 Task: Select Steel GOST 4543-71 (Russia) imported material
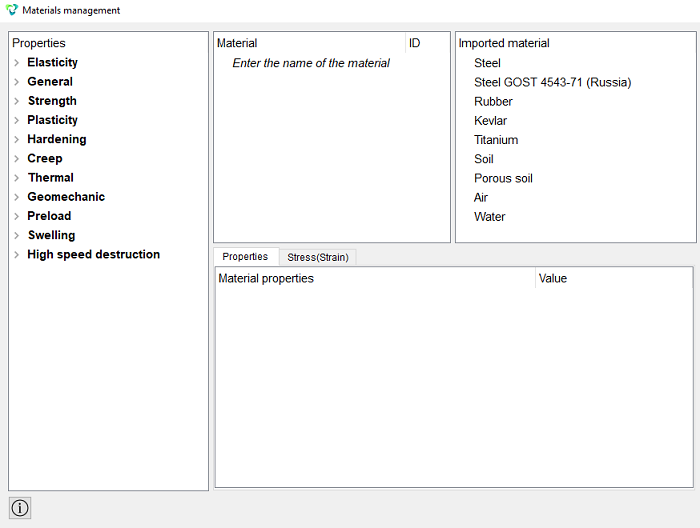[x=553, y=82]
